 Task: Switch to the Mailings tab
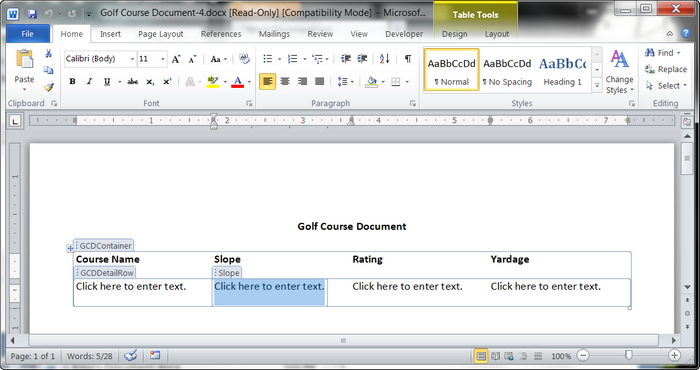click(275, 34)
